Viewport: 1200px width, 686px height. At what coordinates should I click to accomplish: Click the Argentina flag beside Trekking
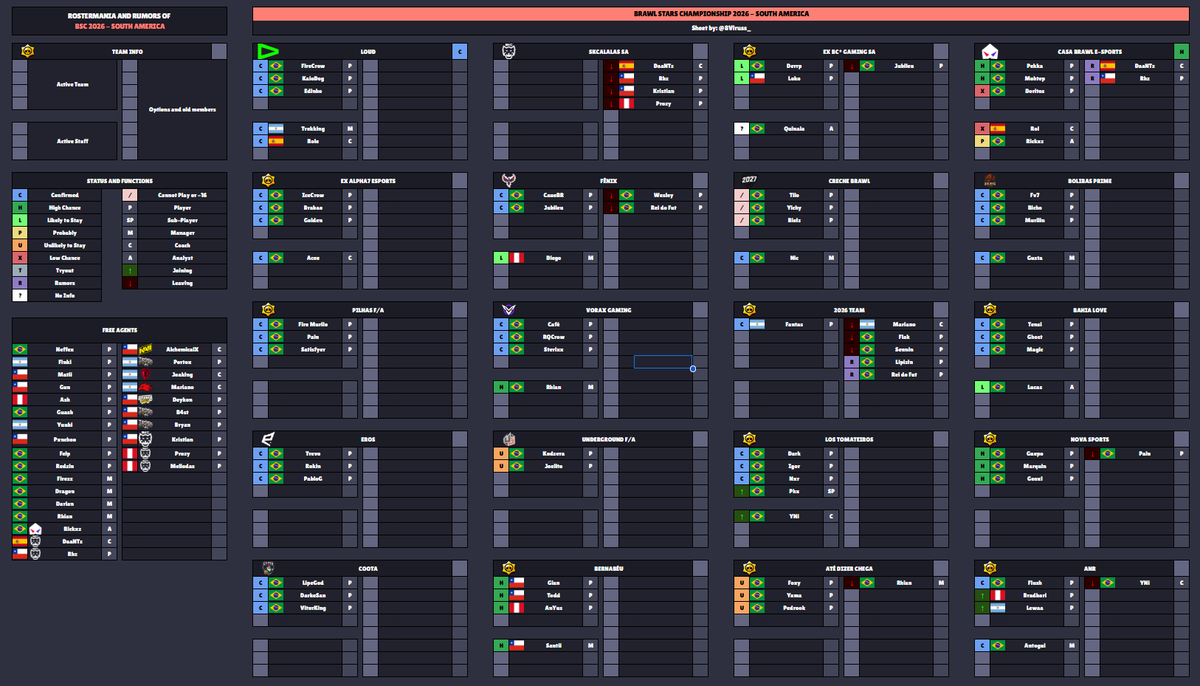[x=276, y=129]
